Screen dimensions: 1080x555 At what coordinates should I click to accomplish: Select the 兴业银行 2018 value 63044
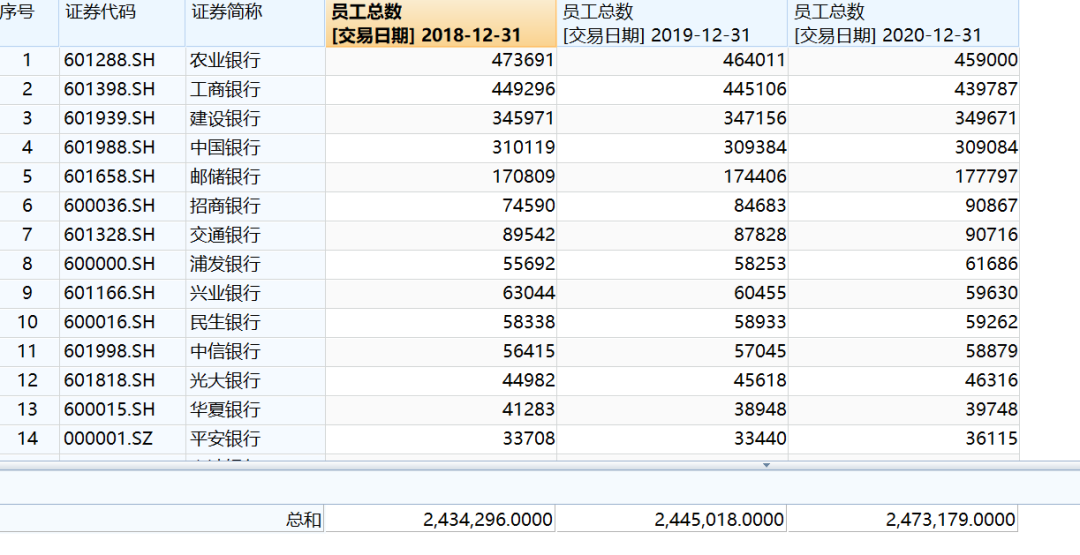click(523, 292)
